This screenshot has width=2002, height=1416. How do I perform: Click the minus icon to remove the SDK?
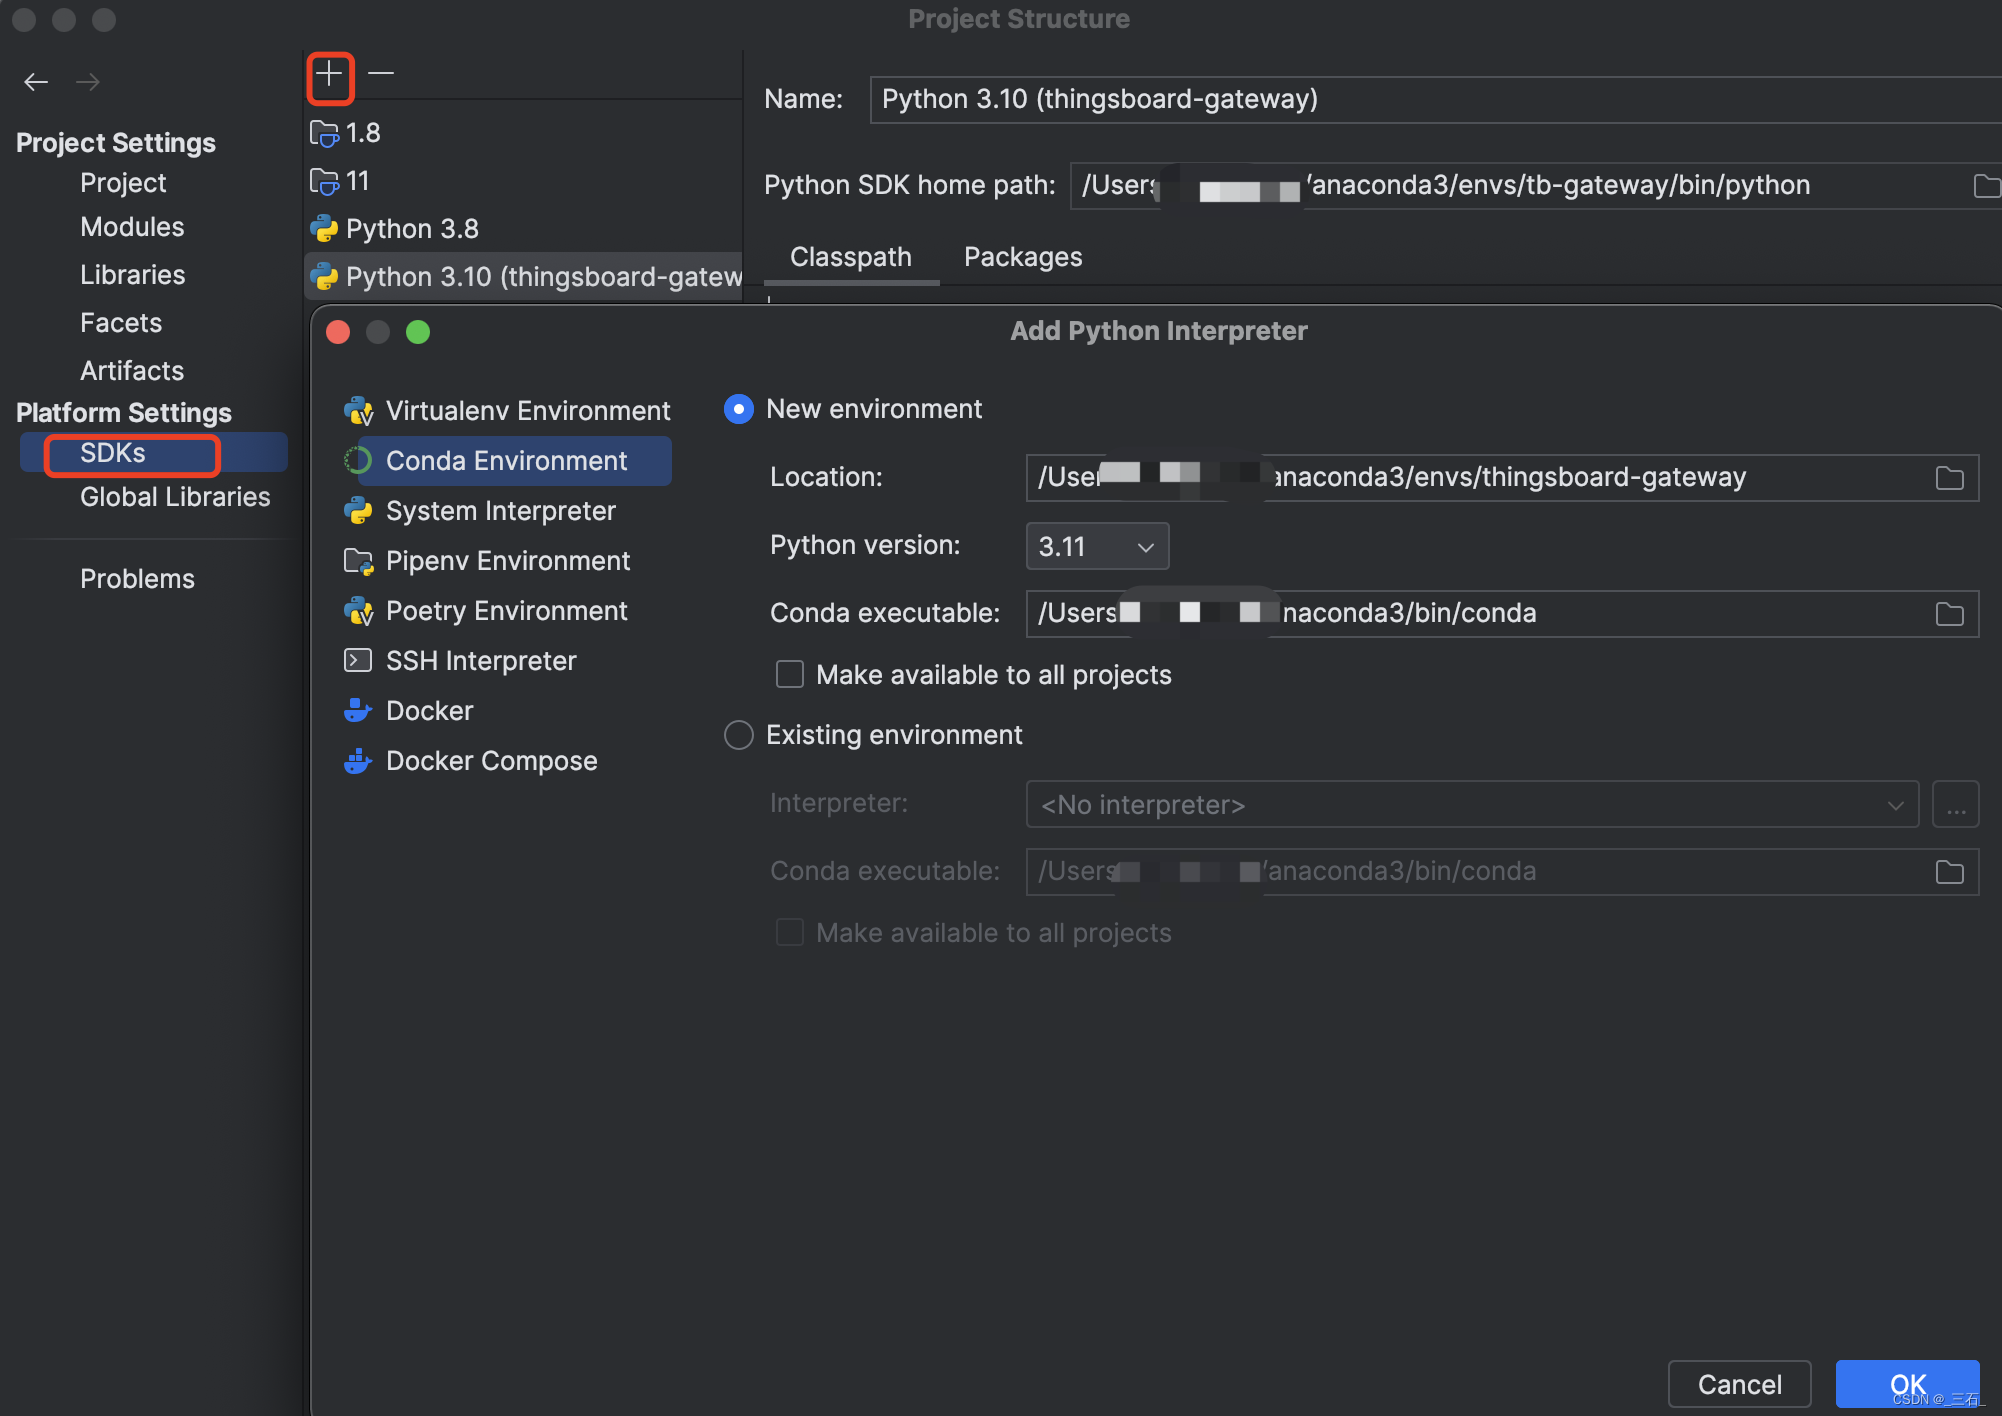381,73
